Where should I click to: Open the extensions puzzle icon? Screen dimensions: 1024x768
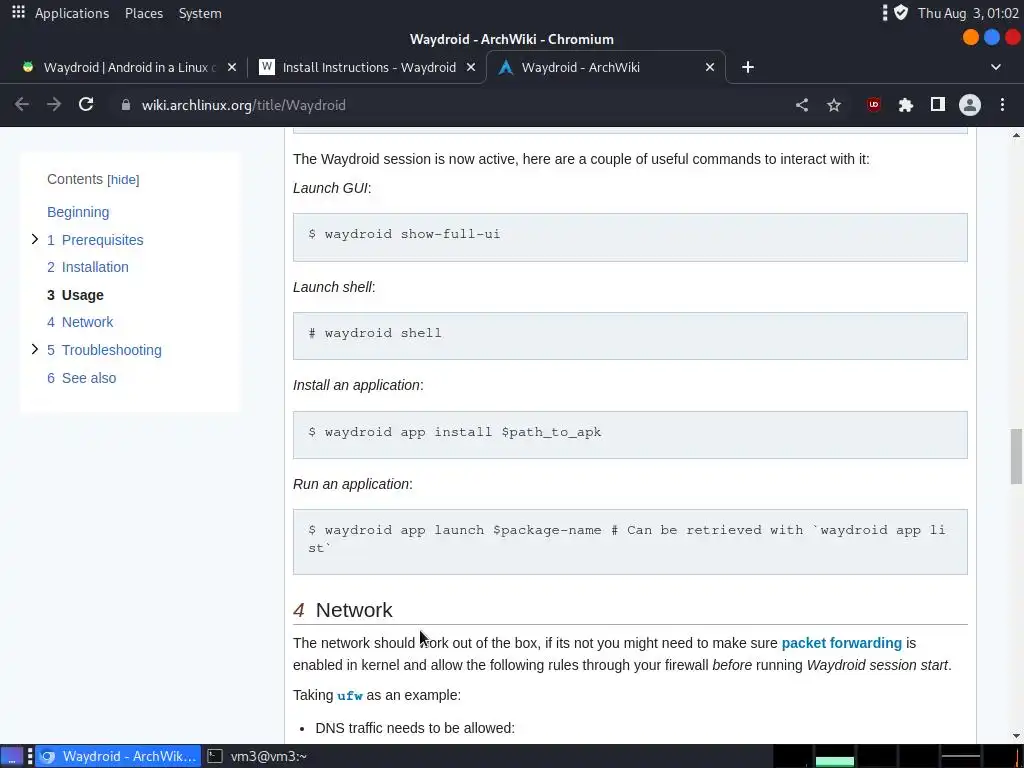point(906,104)
